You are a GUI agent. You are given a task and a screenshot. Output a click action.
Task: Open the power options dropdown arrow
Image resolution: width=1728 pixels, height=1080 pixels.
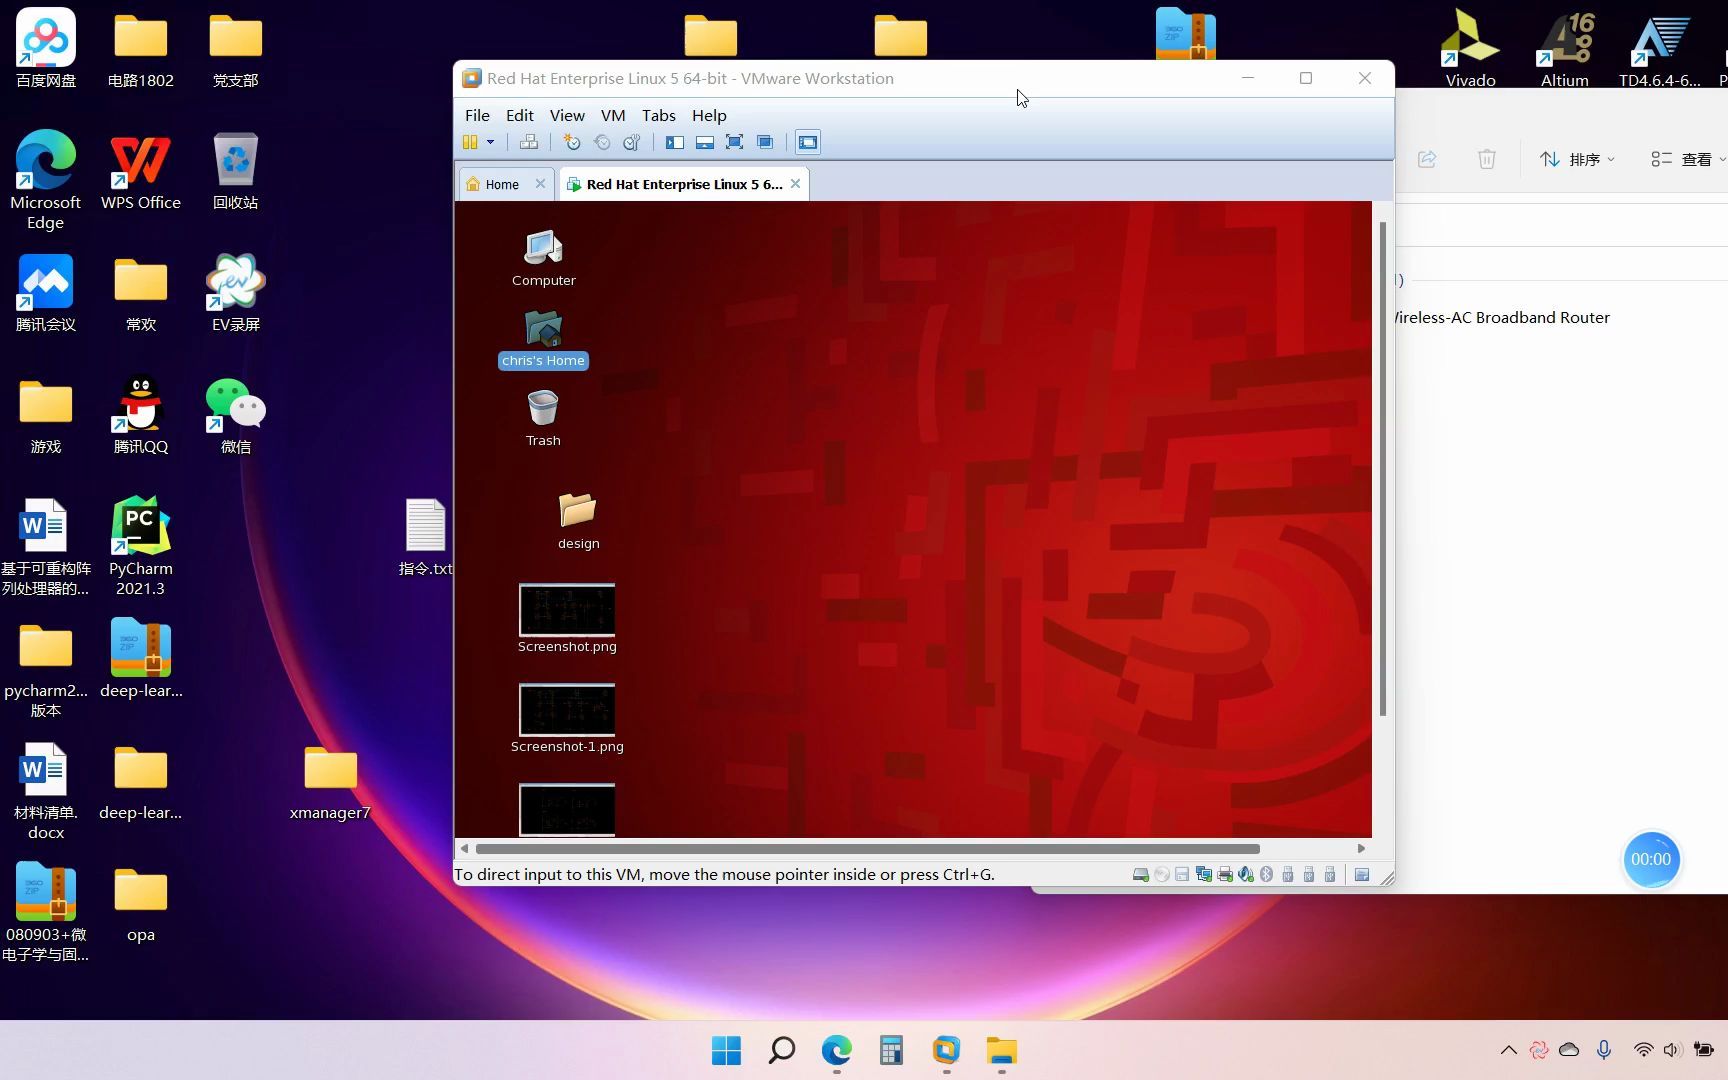pyautogui.click(x=491, y=143)
